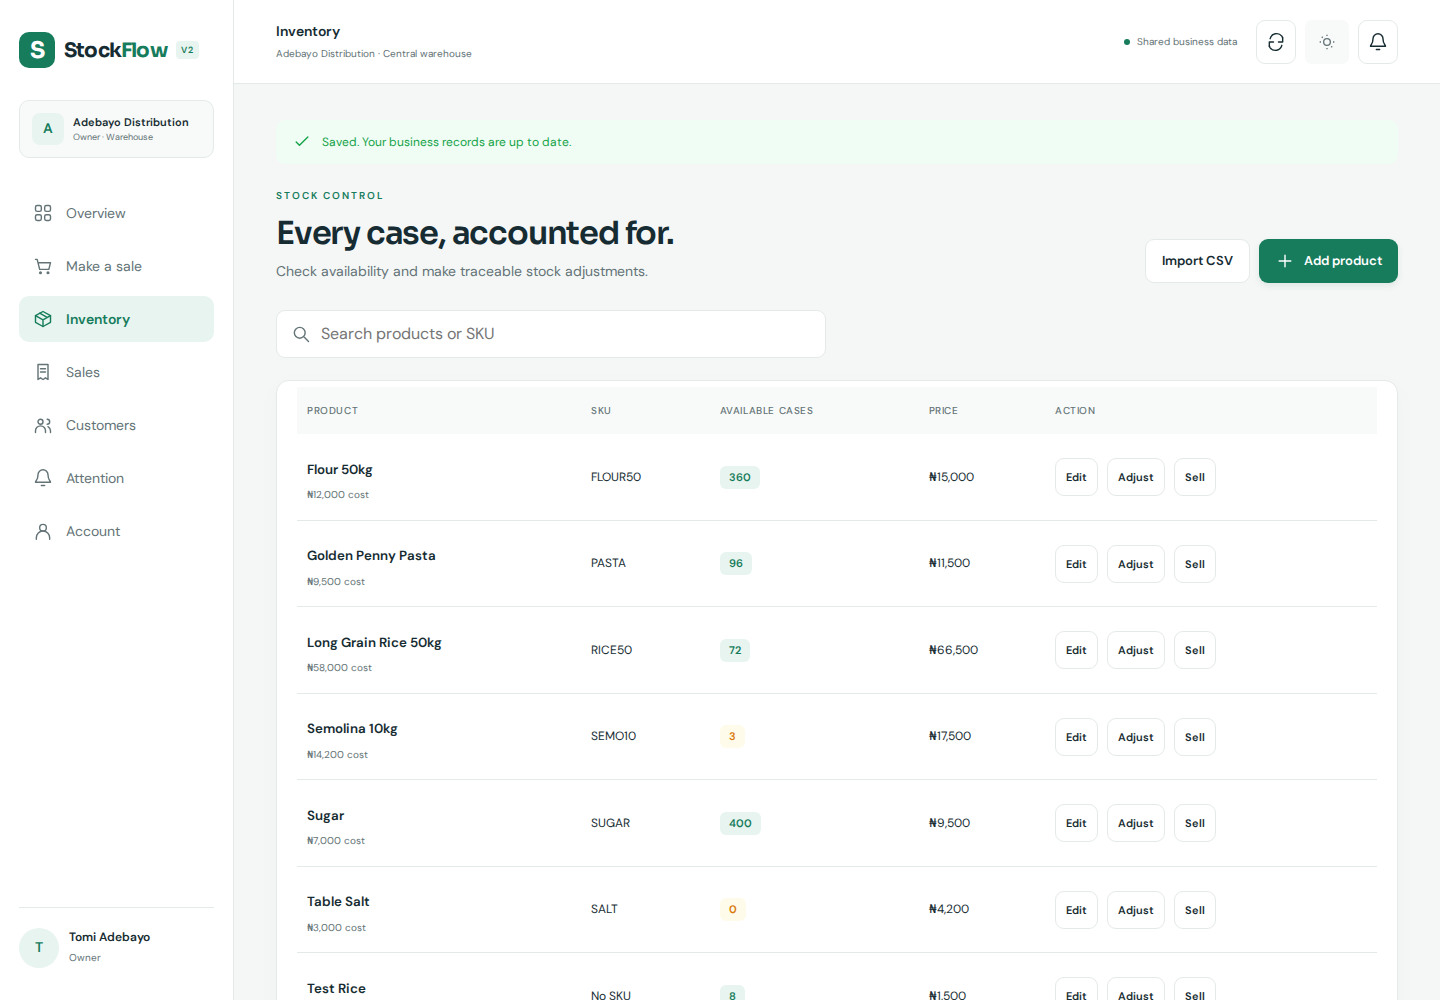Click the Adebayo Distribution avatar A

click(x=48, y=129)
